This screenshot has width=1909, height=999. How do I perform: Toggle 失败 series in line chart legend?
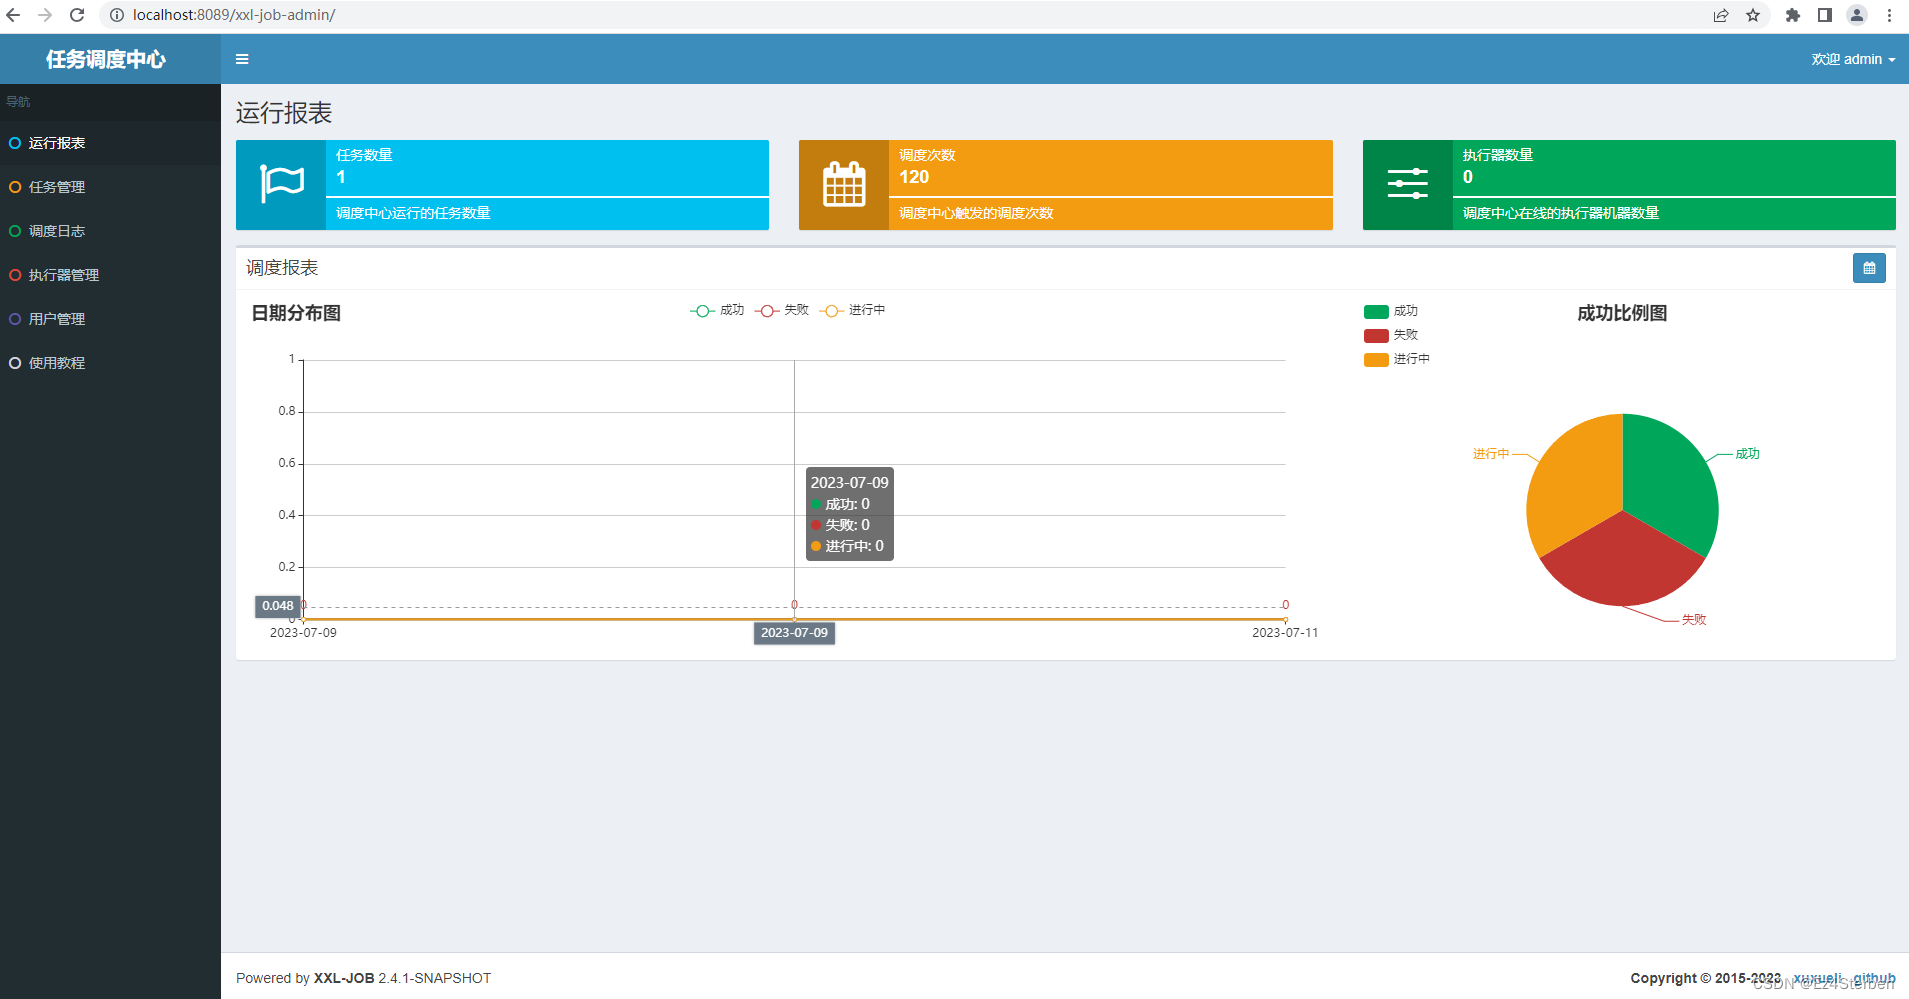coord(782,310)
